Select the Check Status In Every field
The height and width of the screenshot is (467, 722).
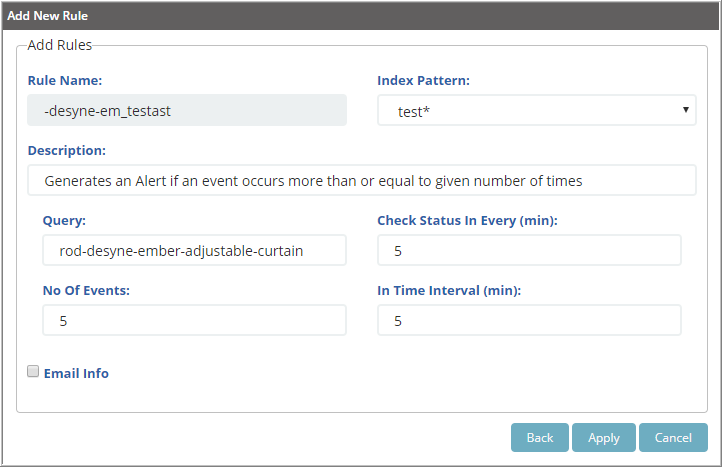pyautogui.click(x=529, y=250)
